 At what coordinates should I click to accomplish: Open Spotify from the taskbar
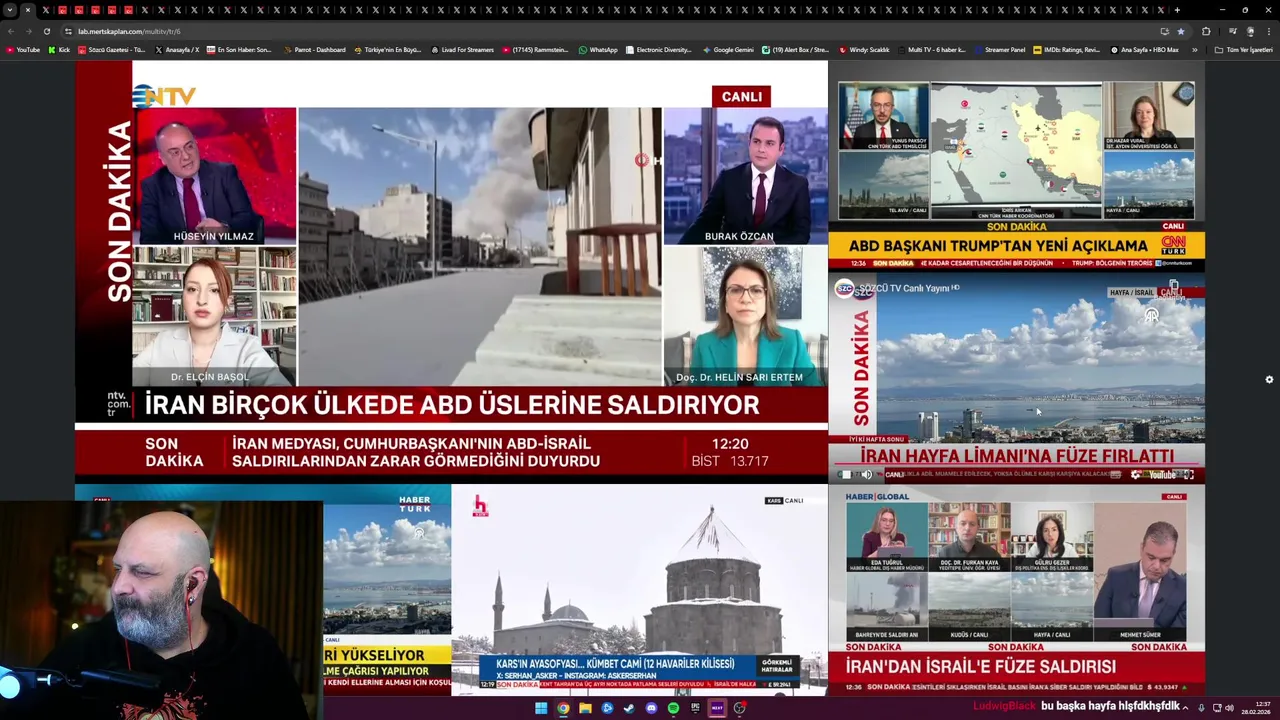tap(673, 708)
